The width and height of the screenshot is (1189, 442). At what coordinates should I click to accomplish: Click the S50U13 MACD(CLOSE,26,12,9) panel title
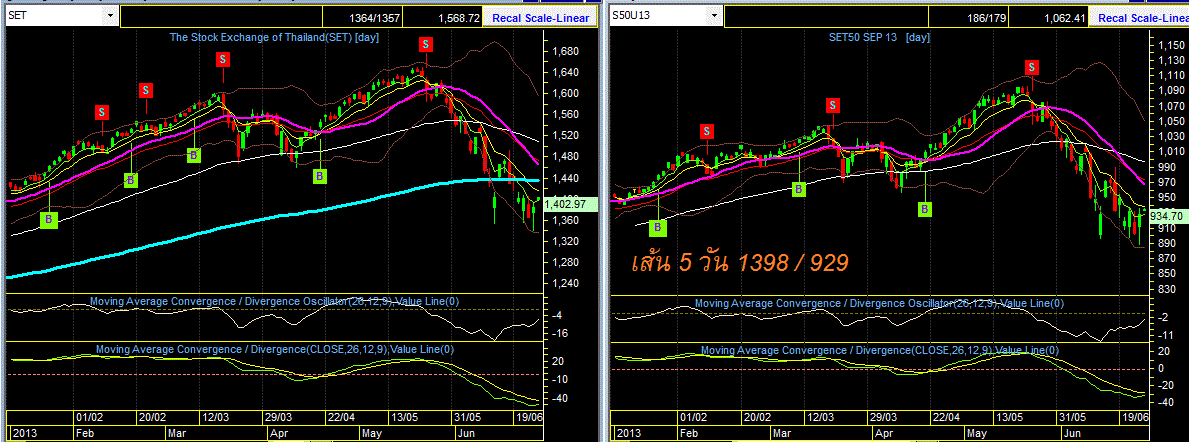pyautogui.click(x=880, y=350)
